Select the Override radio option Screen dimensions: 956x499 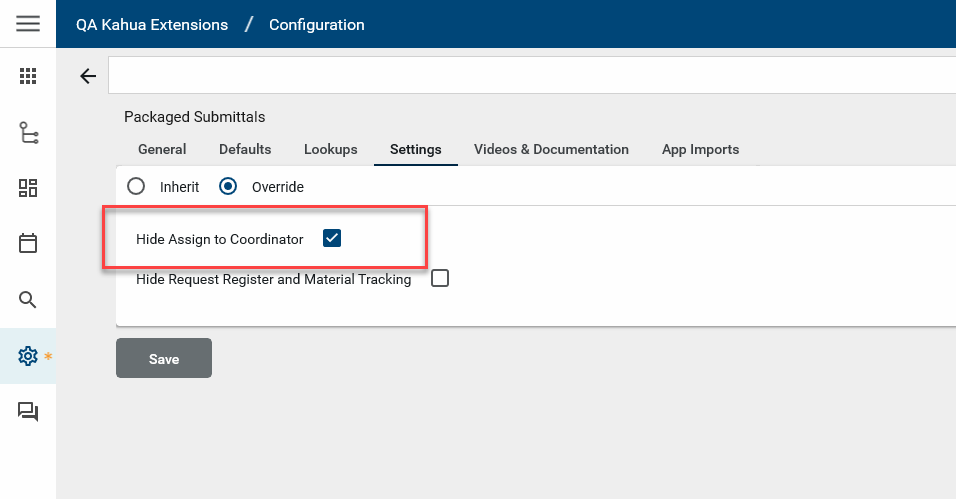(x=229, y=186)
